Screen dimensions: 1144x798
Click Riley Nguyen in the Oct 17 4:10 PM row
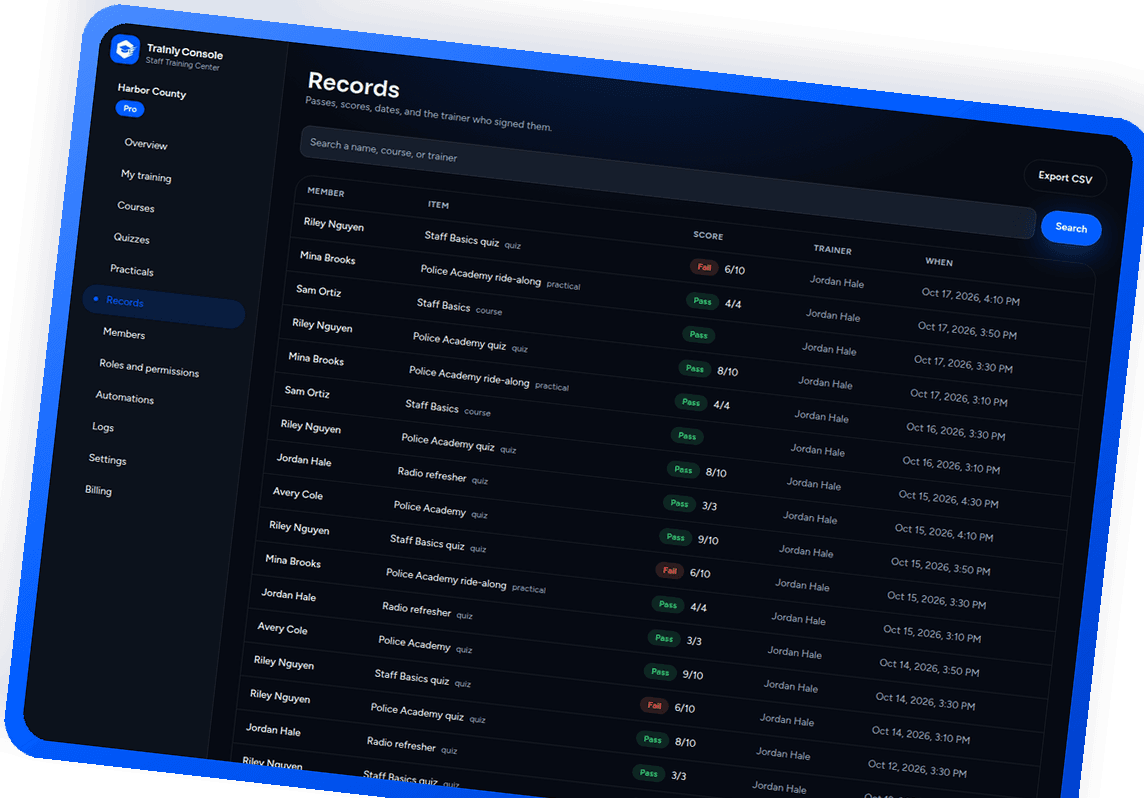tap(333, 224)
